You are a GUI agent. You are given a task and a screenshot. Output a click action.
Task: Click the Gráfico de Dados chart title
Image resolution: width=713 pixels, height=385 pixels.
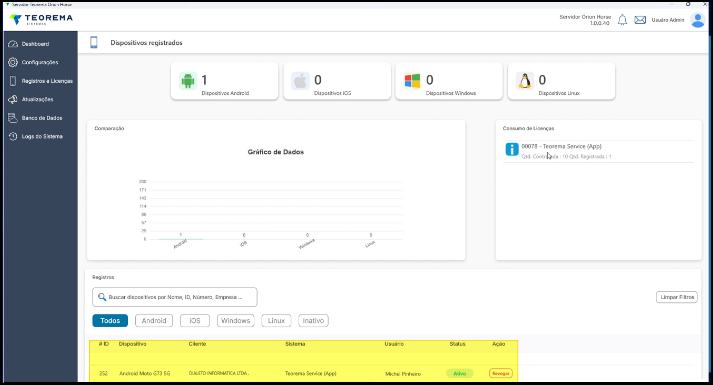(276, 152)
